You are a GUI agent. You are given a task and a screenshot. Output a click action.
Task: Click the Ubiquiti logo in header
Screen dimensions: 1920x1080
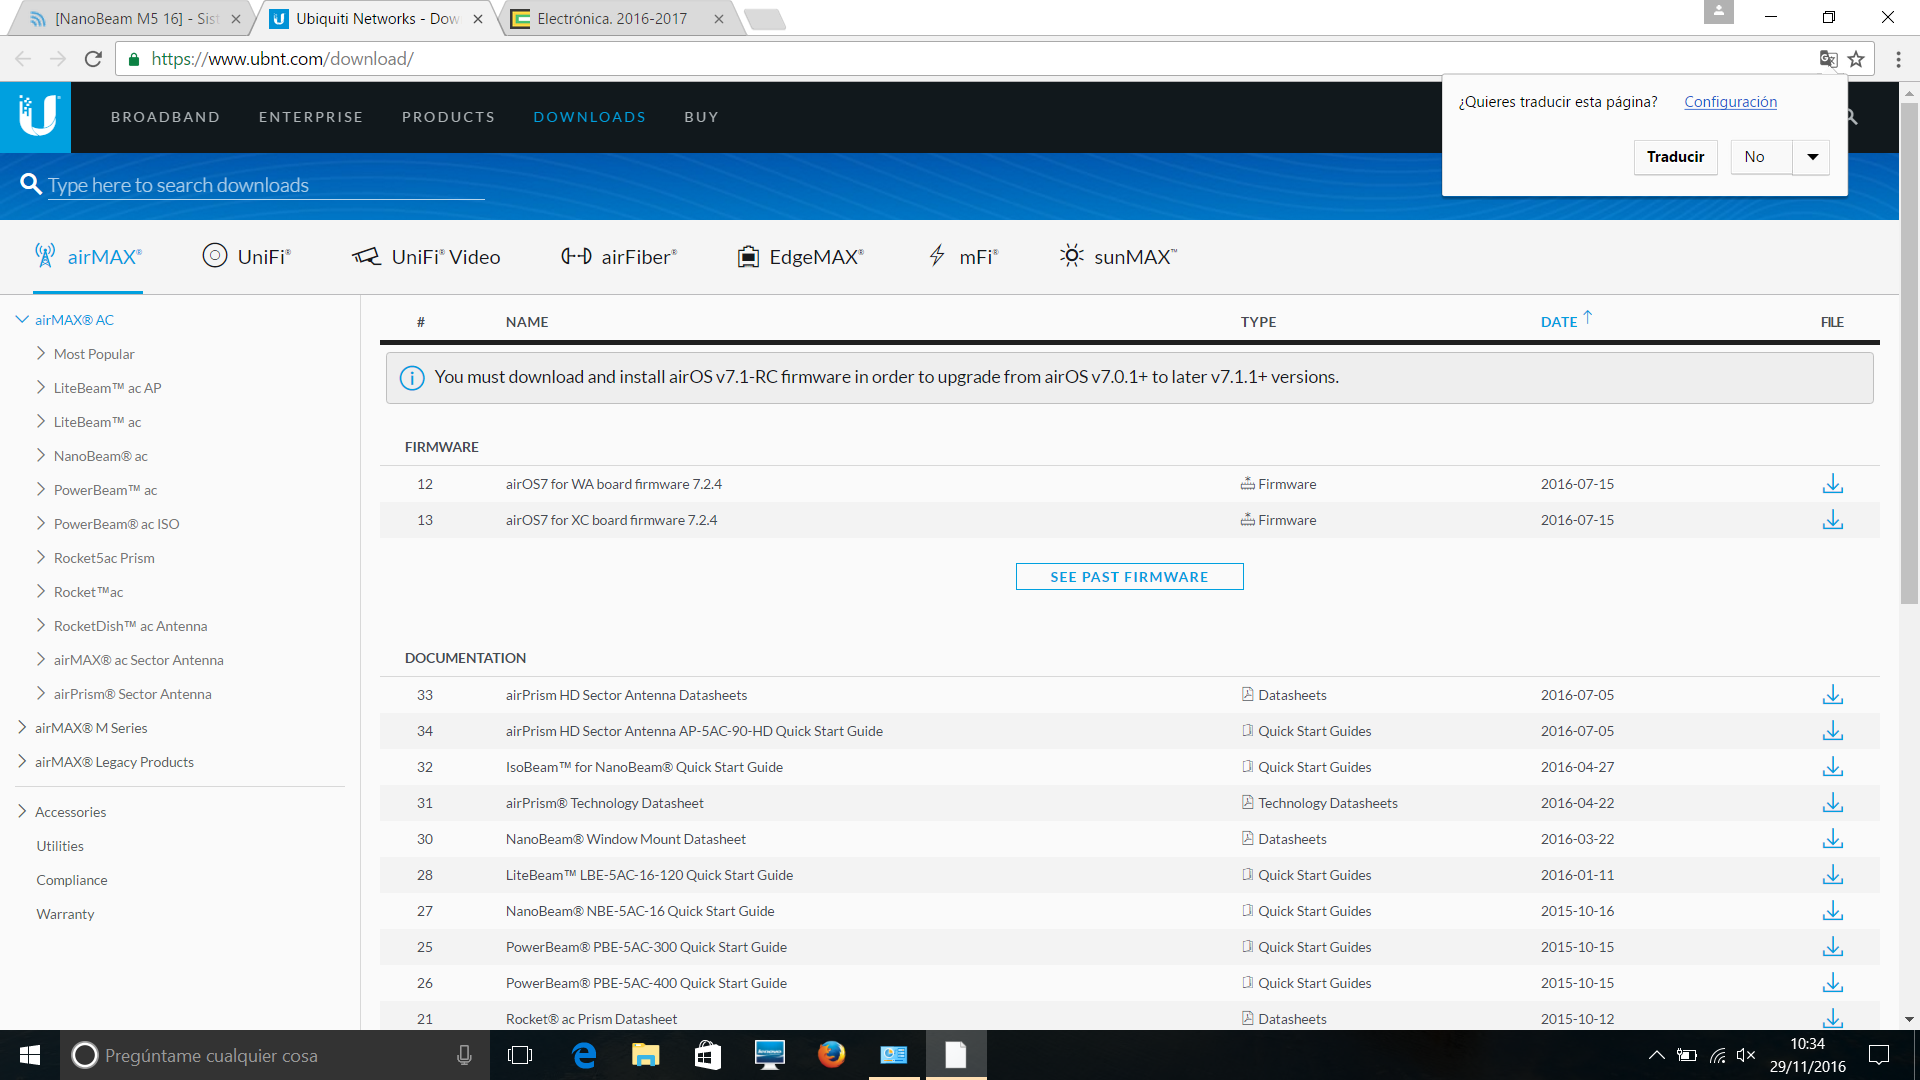36,117
